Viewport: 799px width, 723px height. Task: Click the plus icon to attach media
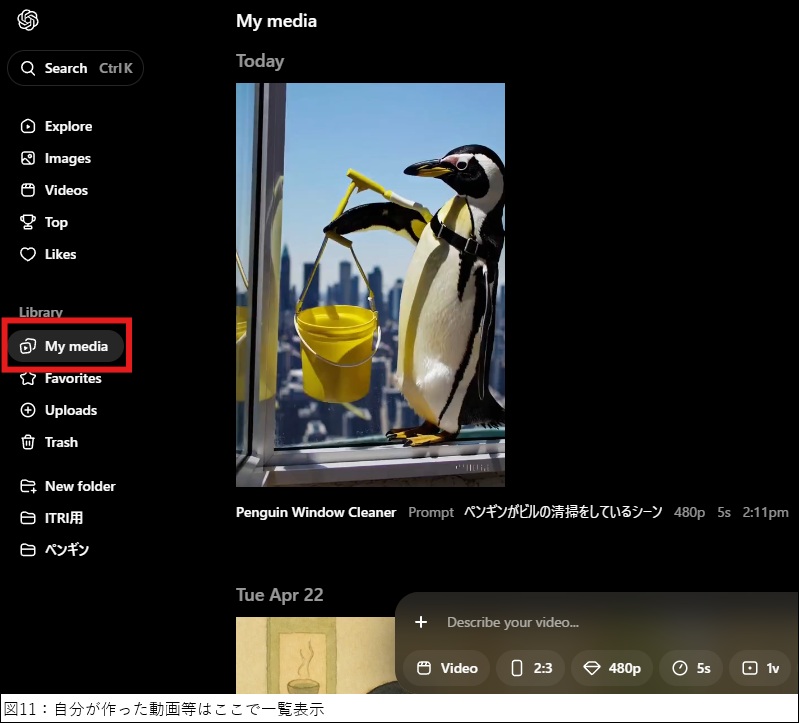[421, 622]
